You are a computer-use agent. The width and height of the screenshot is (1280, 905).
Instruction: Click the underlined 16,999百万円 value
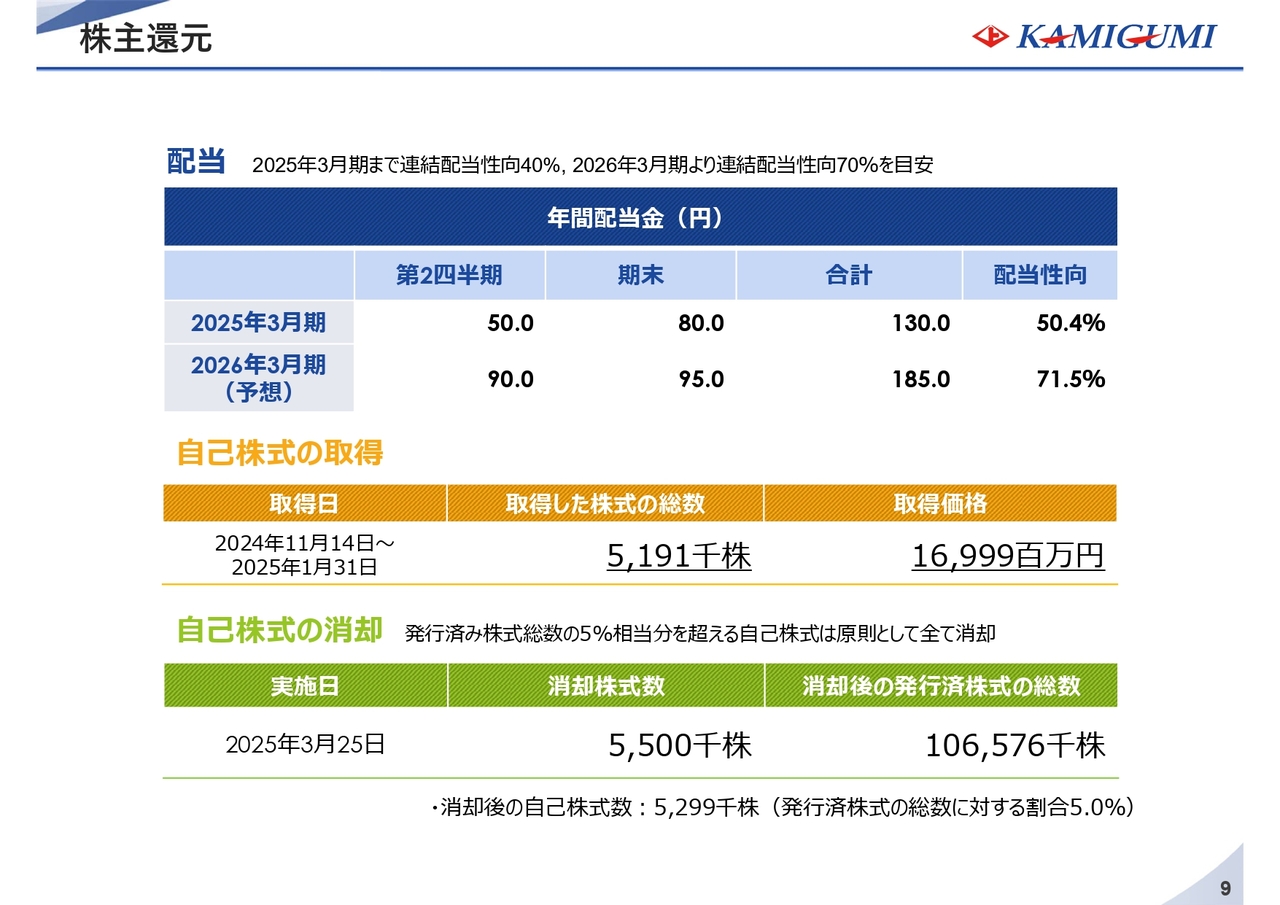pyautogui.click(x=1007, y=556)
